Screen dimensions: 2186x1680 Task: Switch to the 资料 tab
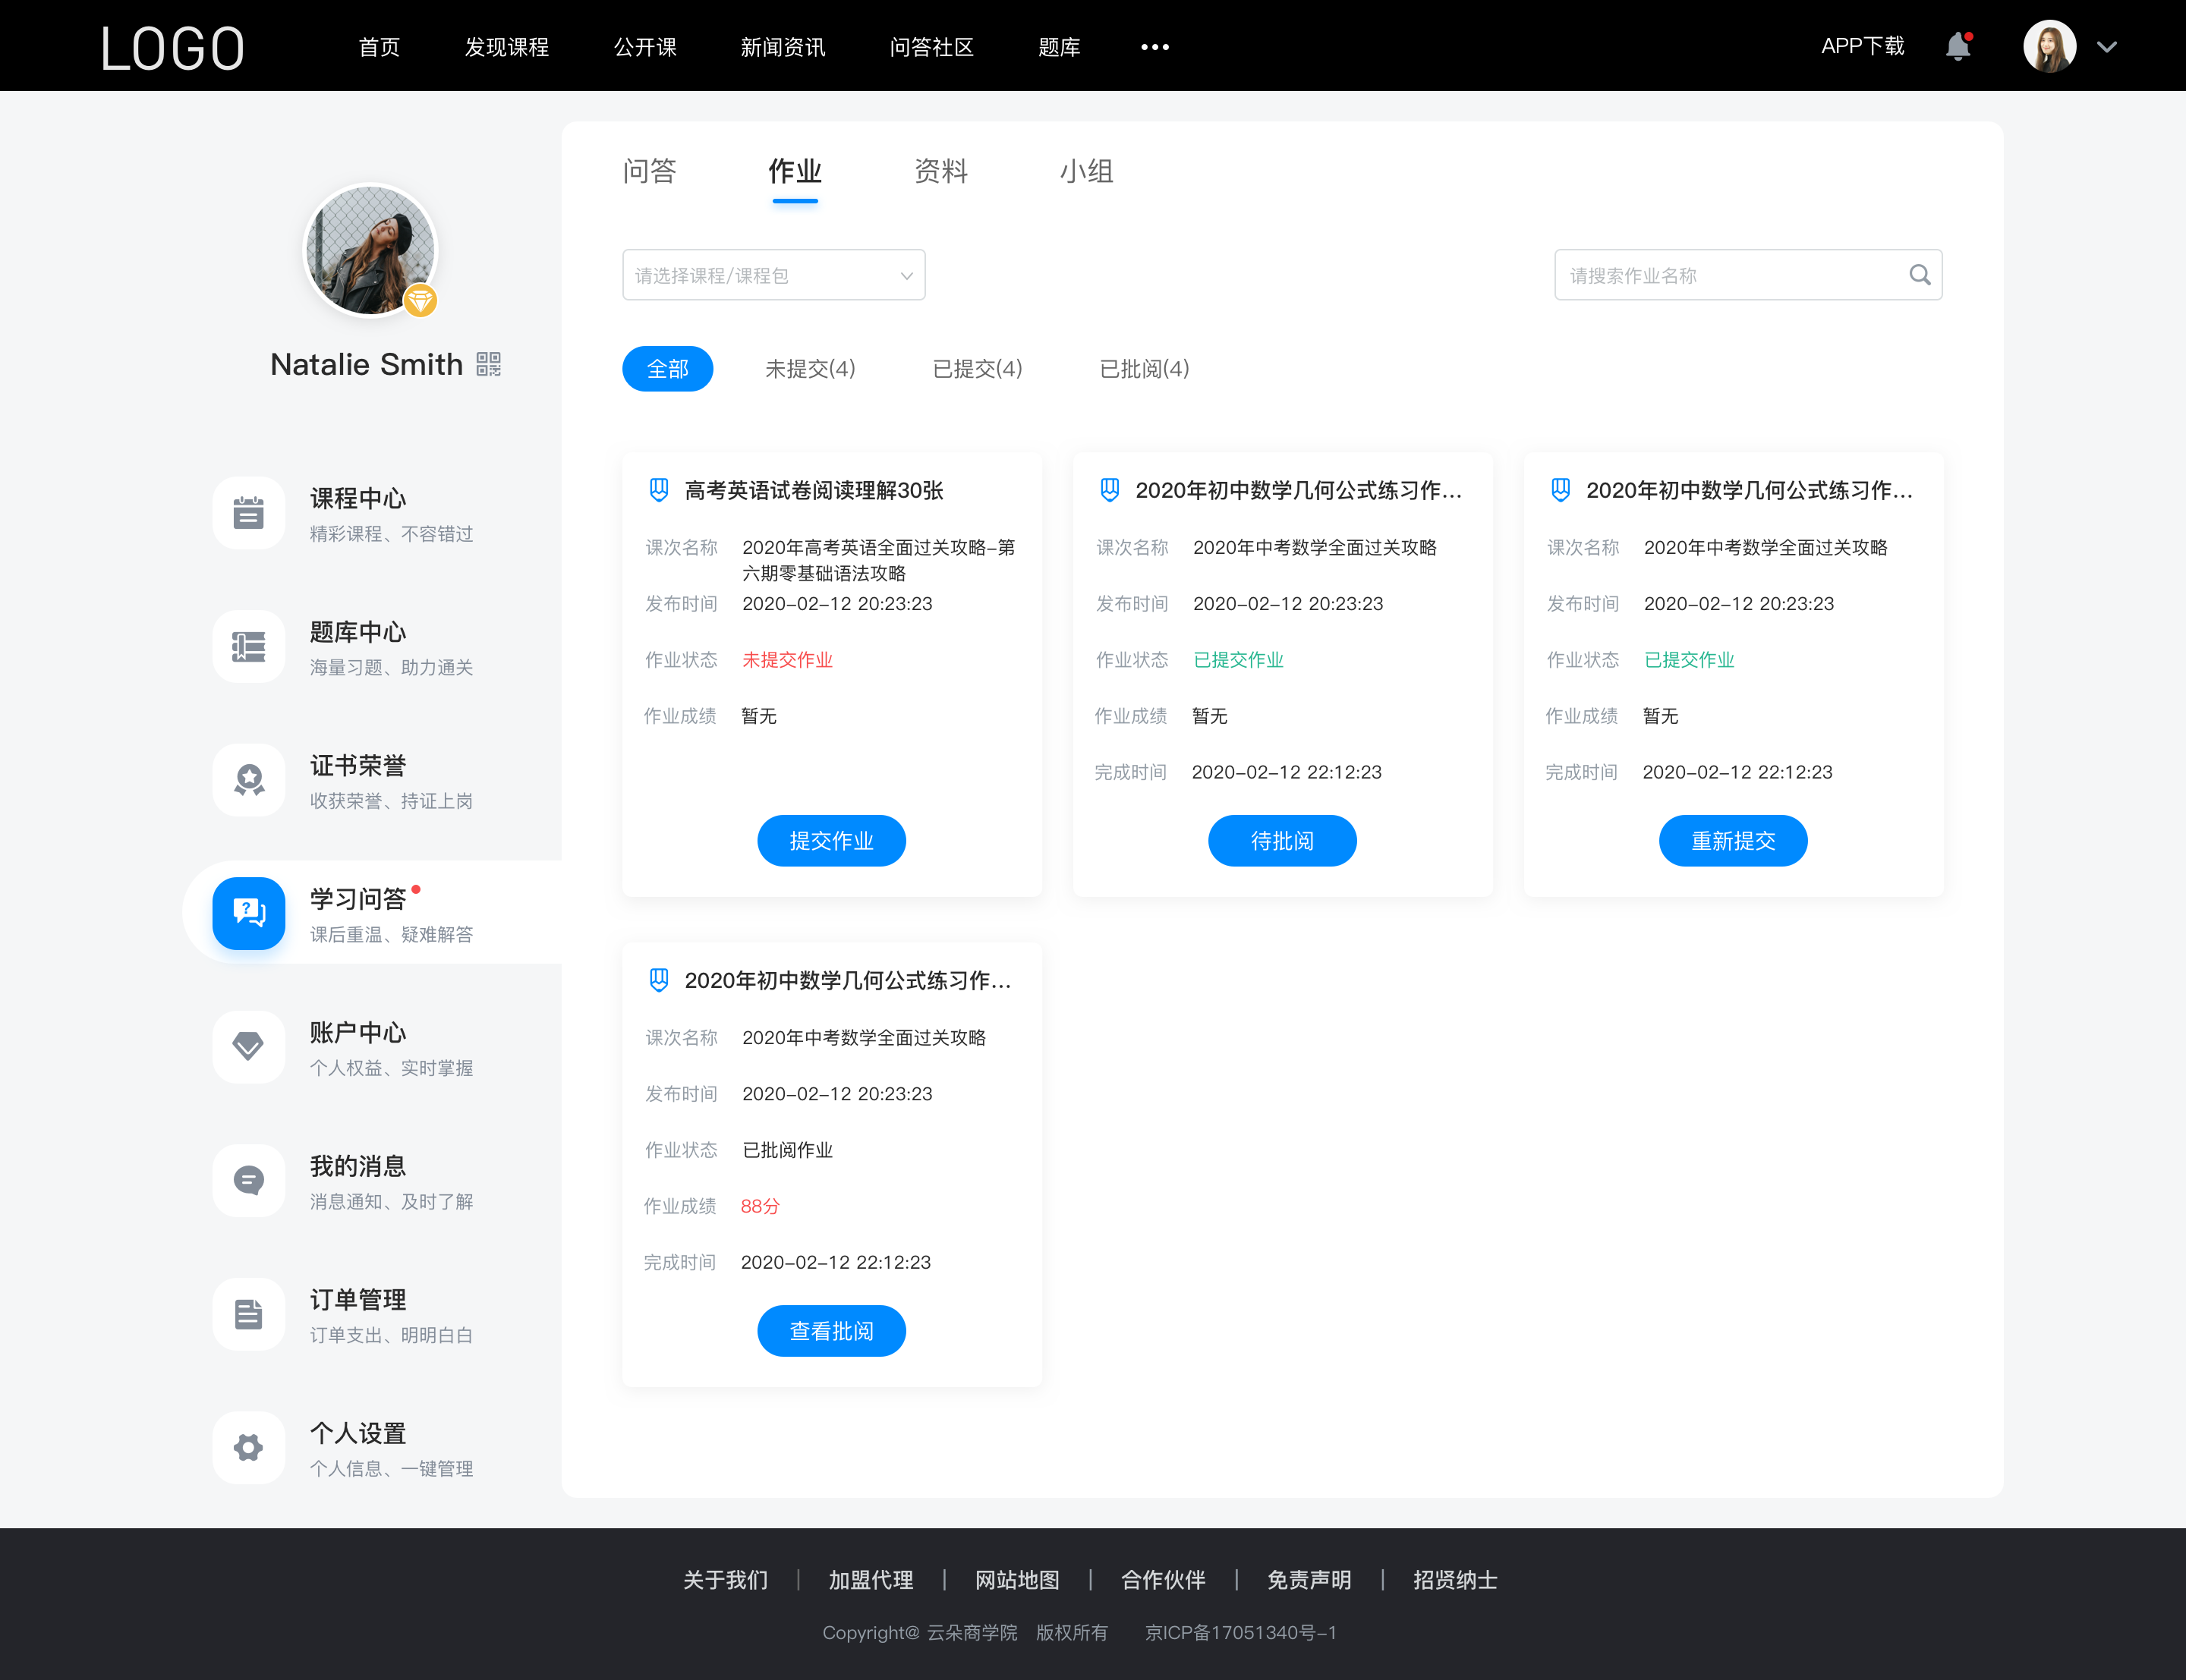point(940,171)
